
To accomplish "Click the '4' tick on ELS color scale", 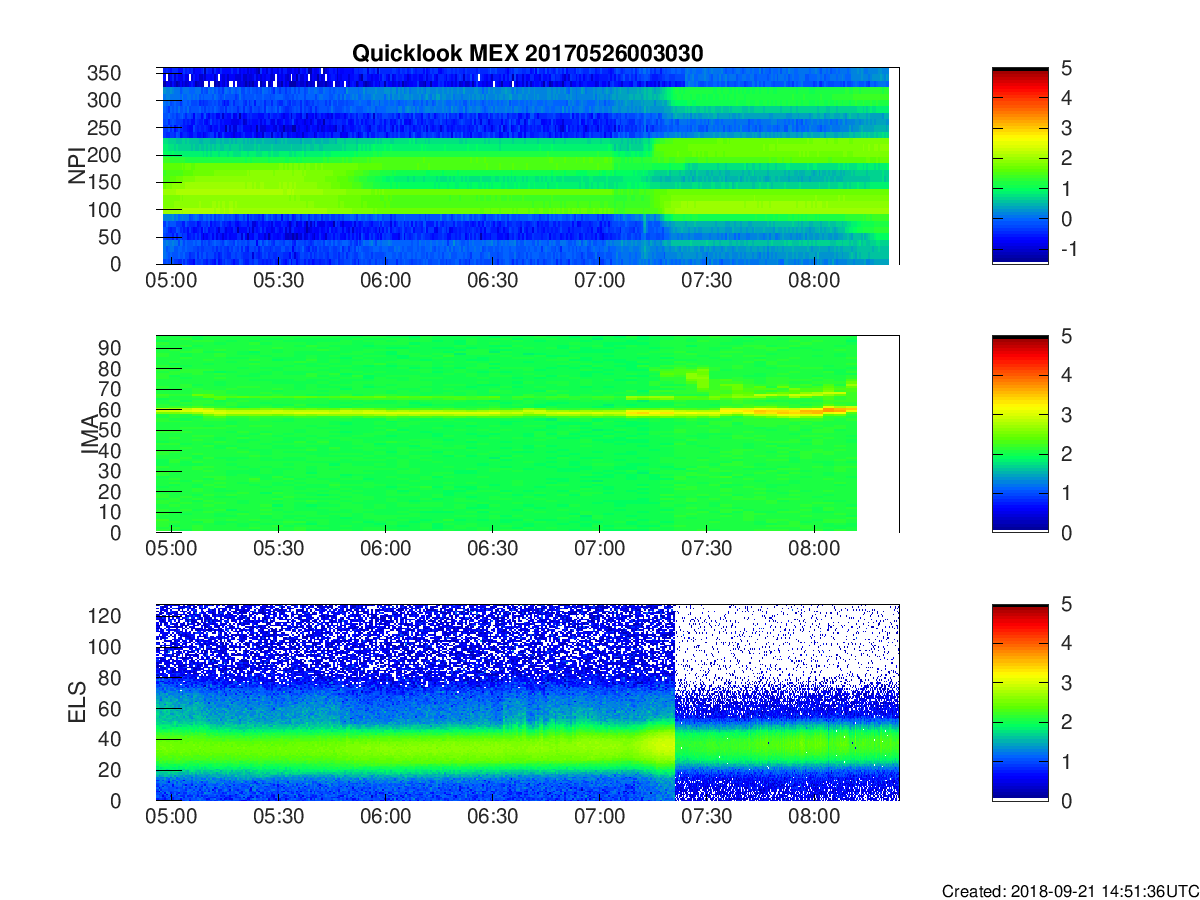I will [x=1067, y=643].
